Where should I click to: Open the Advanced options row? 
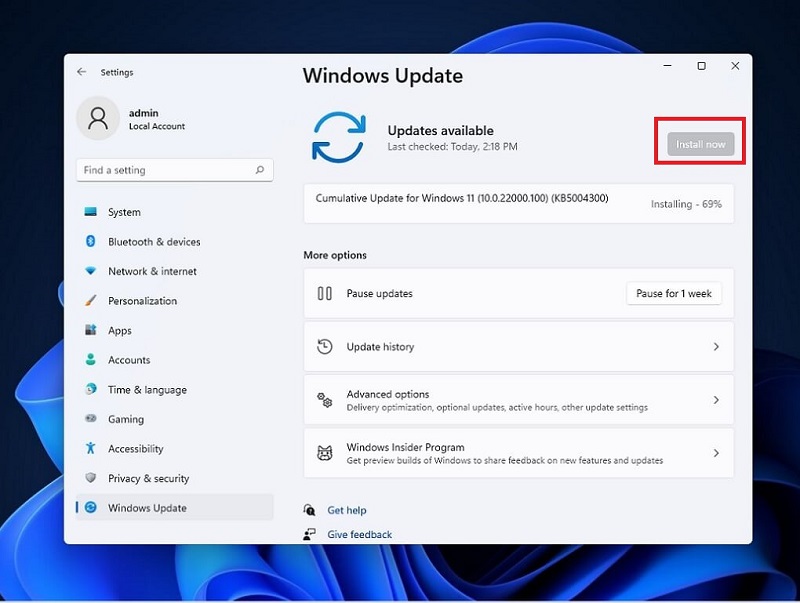(x=518, y=400)
